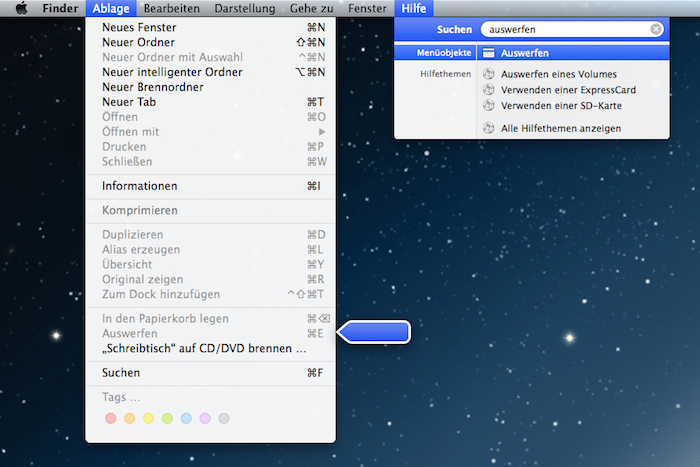
Task: Click the Tags … menu item
Action: [x=210, y=397]
